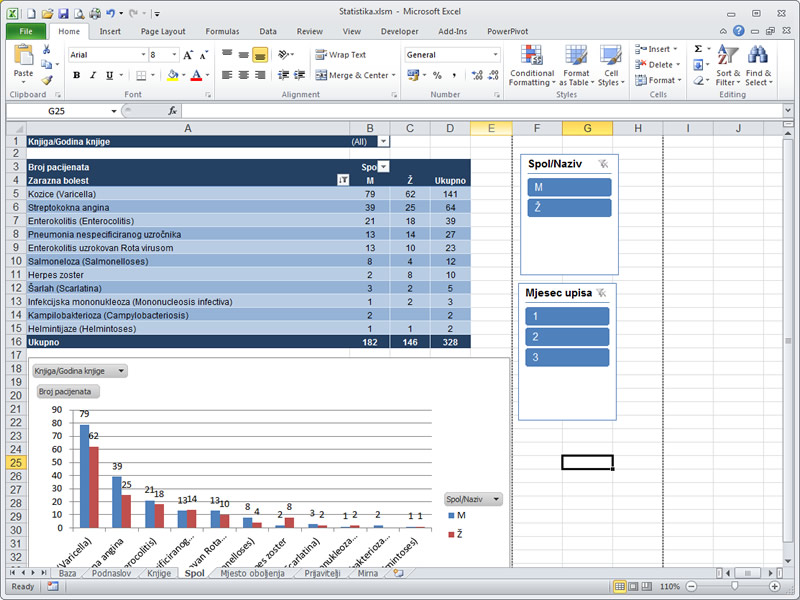Open chart field button Knjiga/Godina knjige

pyautogui.click(x=80, y=371)
